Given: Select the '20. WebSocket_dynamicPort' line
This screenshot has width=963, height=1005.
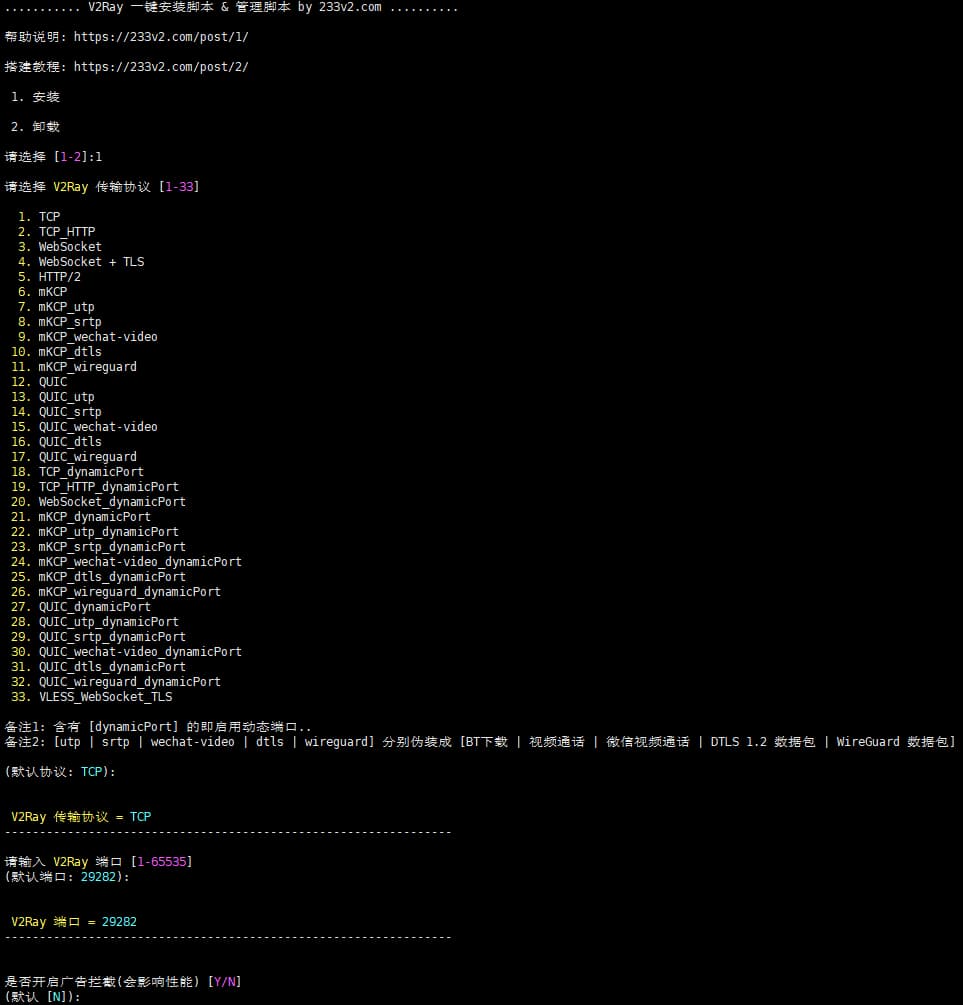Looking at the screenshot, I should coord(99,502).
